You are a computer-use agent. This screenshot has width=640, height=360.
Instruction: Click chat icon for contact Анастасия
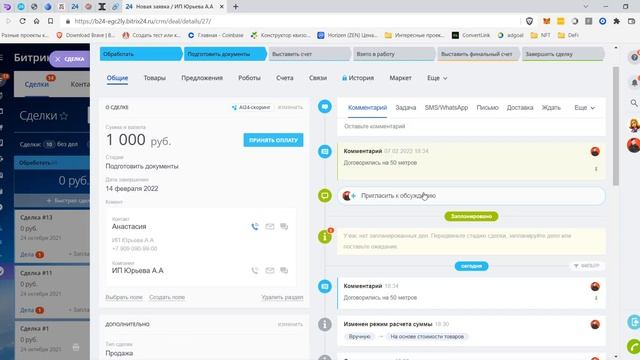[x=284, y=227]
